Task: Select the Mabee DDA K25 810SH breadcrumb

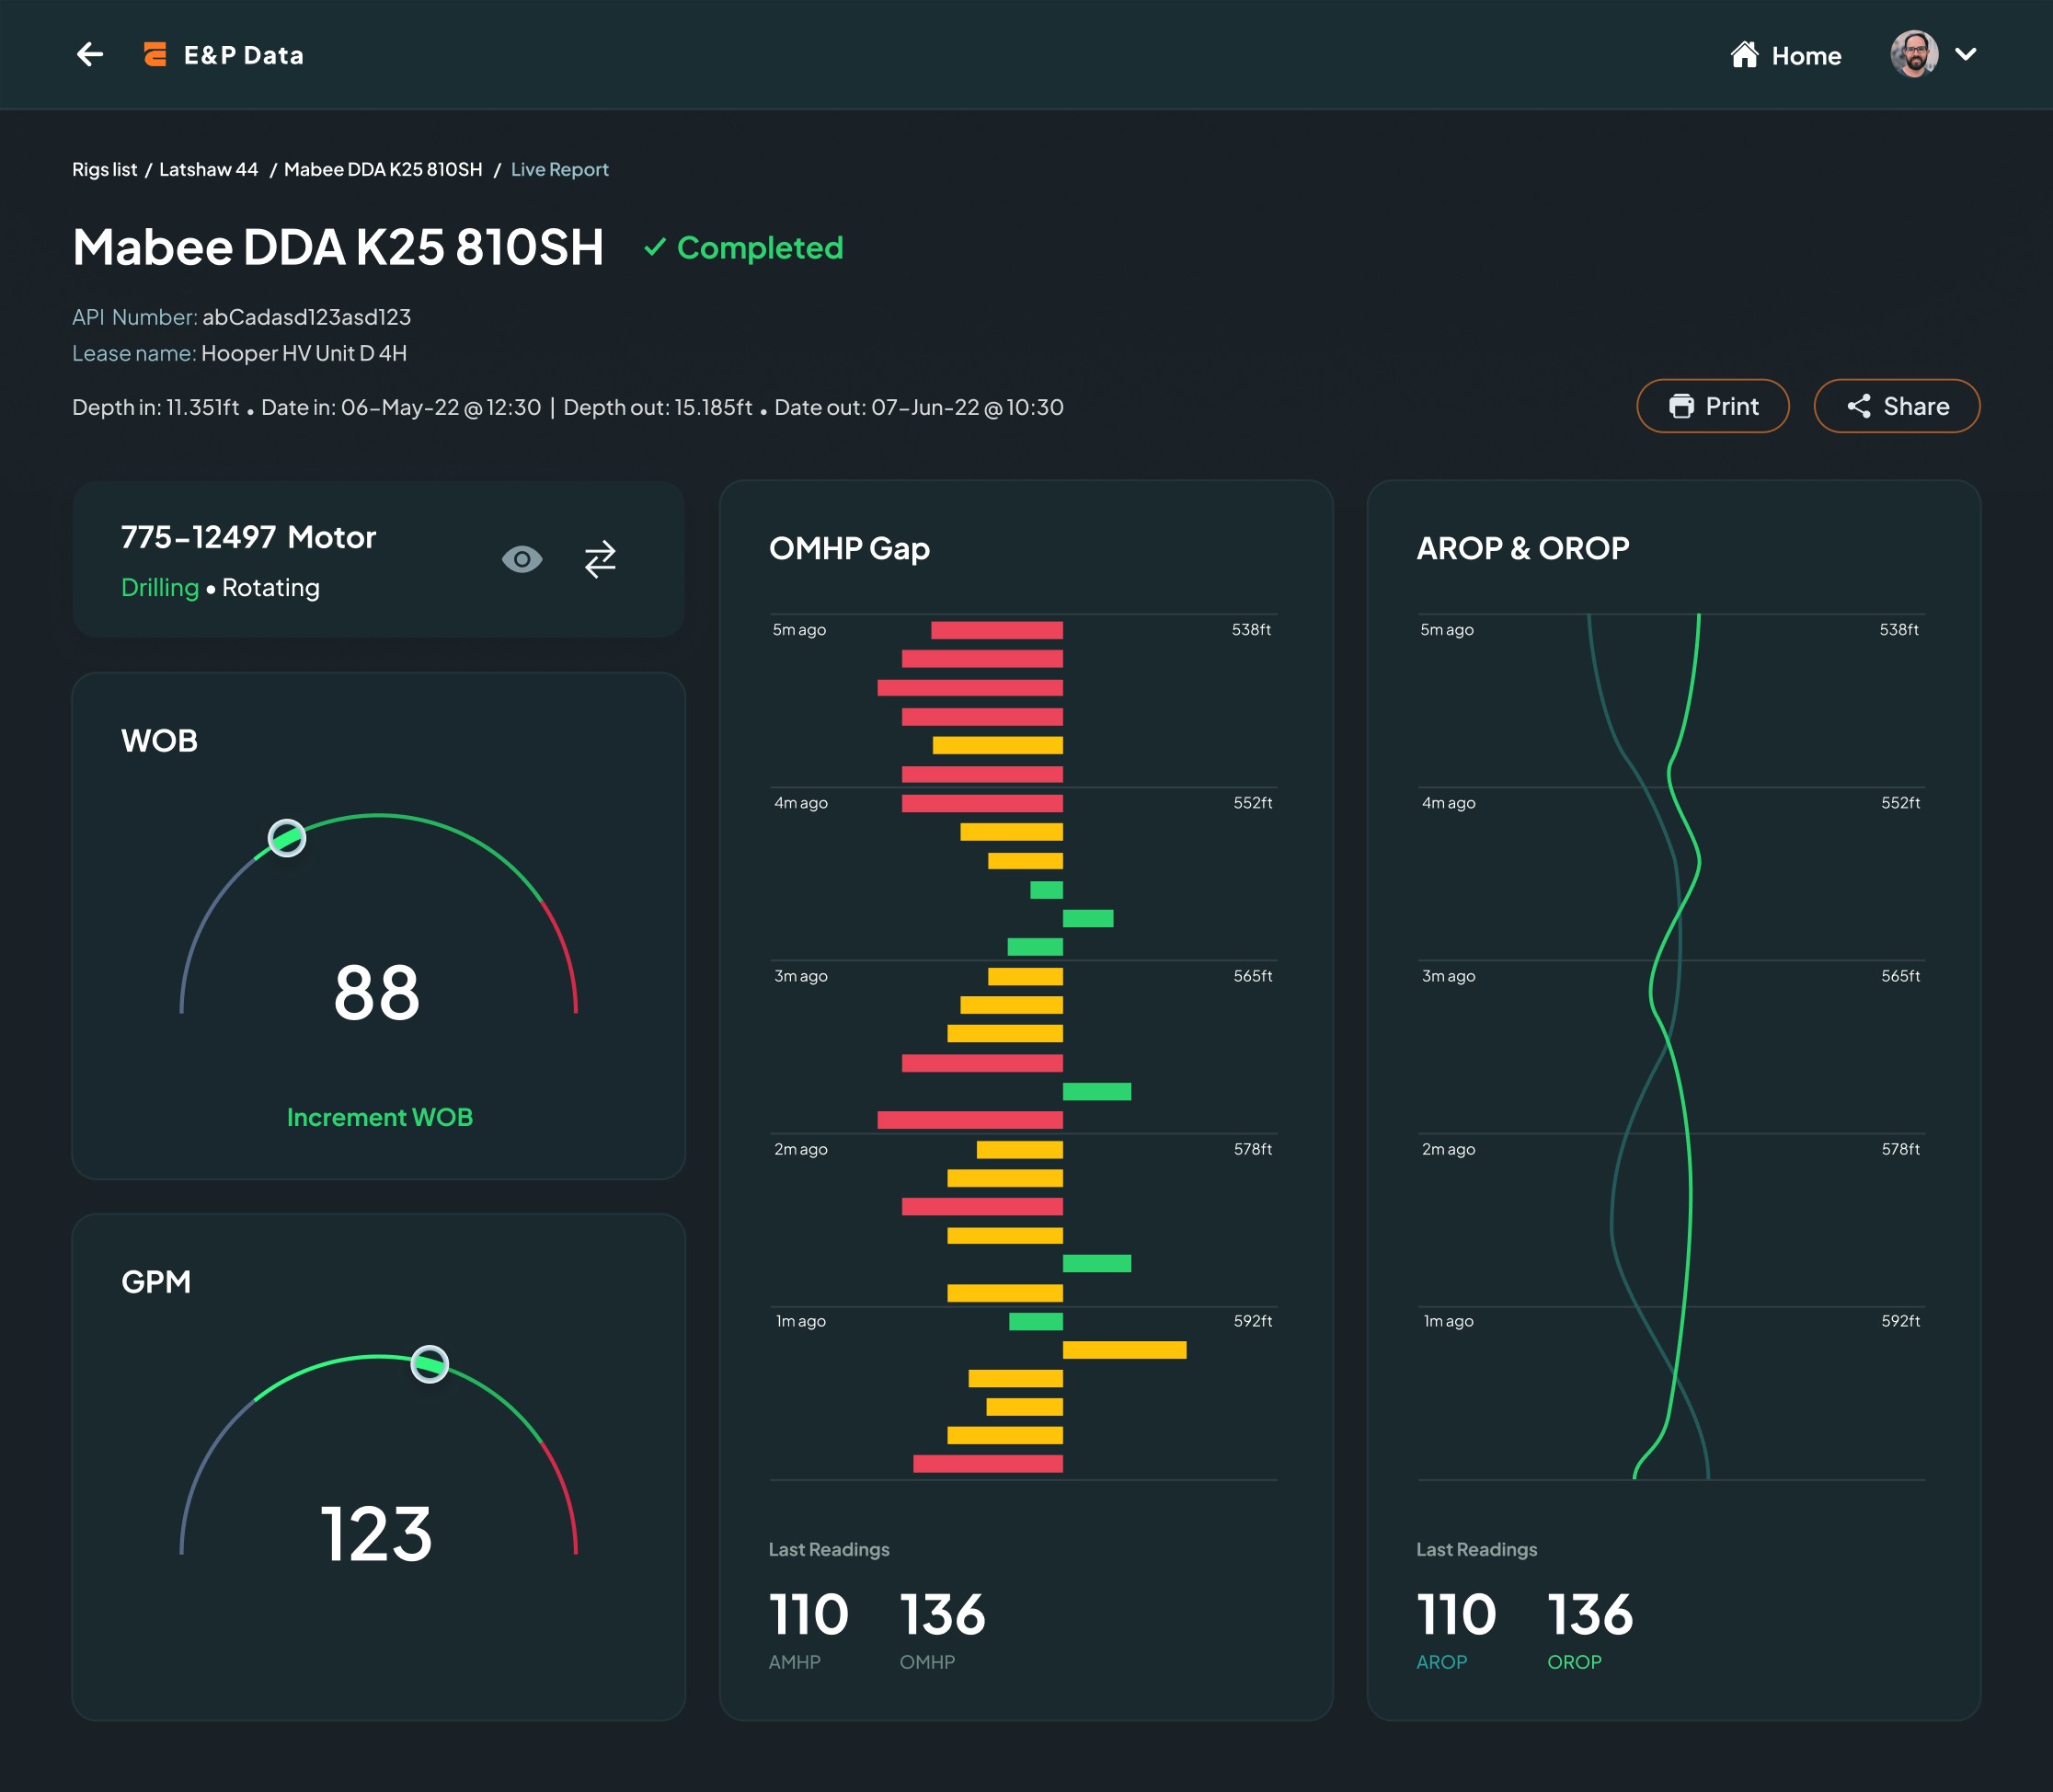Action: tap(383, 169)
